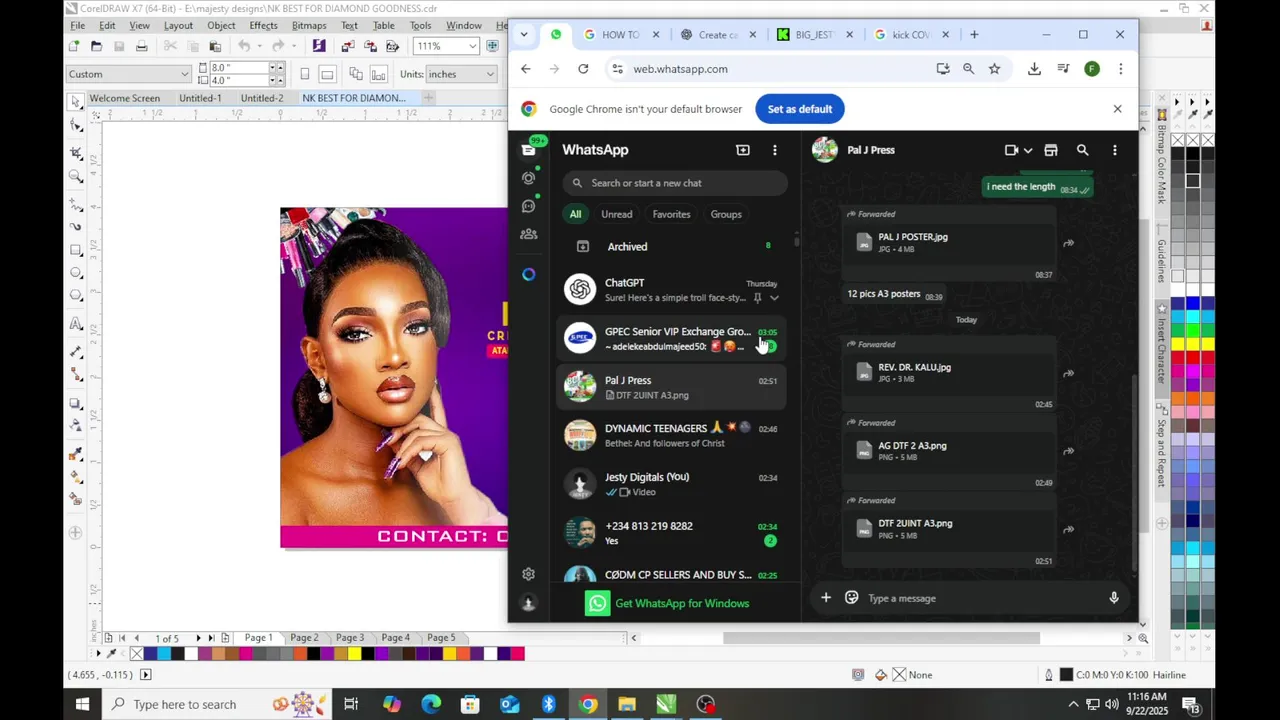Switch to Untitled-1 document tab
Screen dimensions: 1280x720
(x=200, y=98)
